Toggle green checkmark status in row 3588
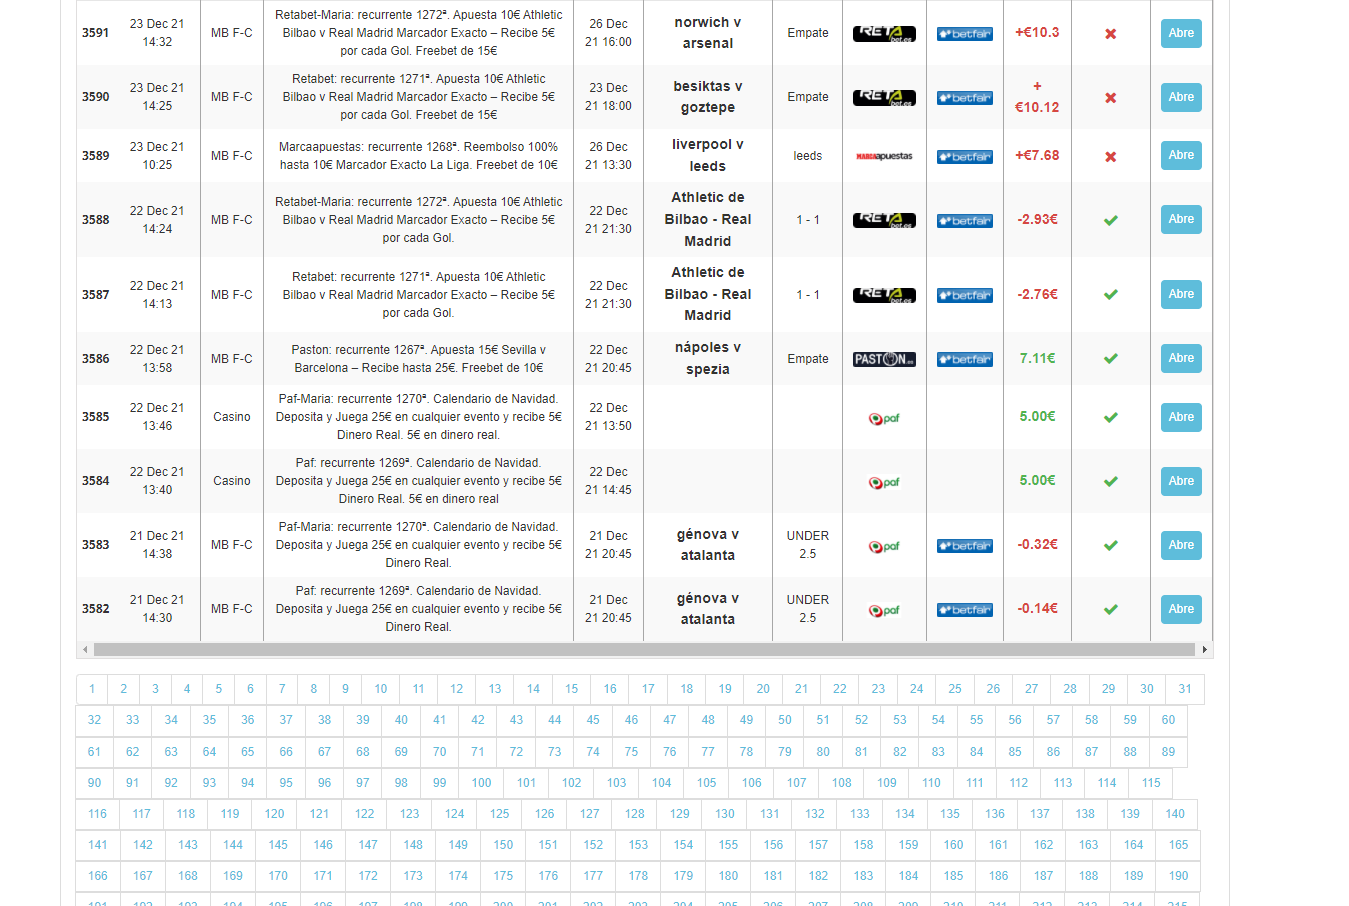1349x906 pixels. 1110,220
